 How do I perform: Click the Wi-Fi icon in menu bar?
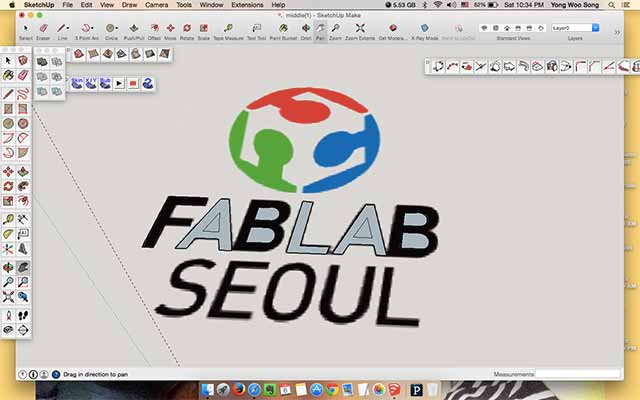point(438,5)
